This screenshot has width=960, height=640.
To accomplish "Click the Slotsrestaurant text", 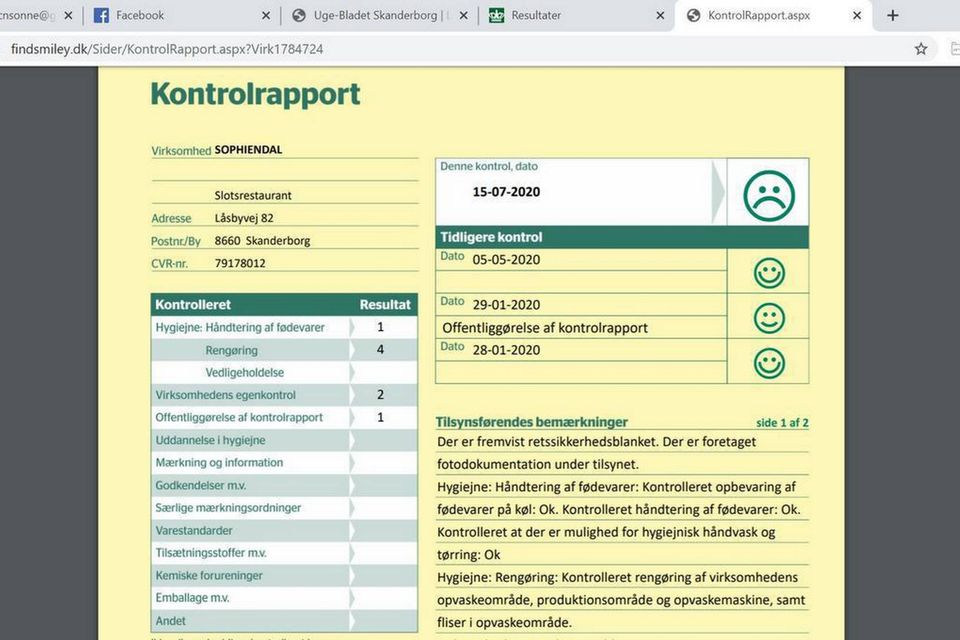I will tap(253, 195).
